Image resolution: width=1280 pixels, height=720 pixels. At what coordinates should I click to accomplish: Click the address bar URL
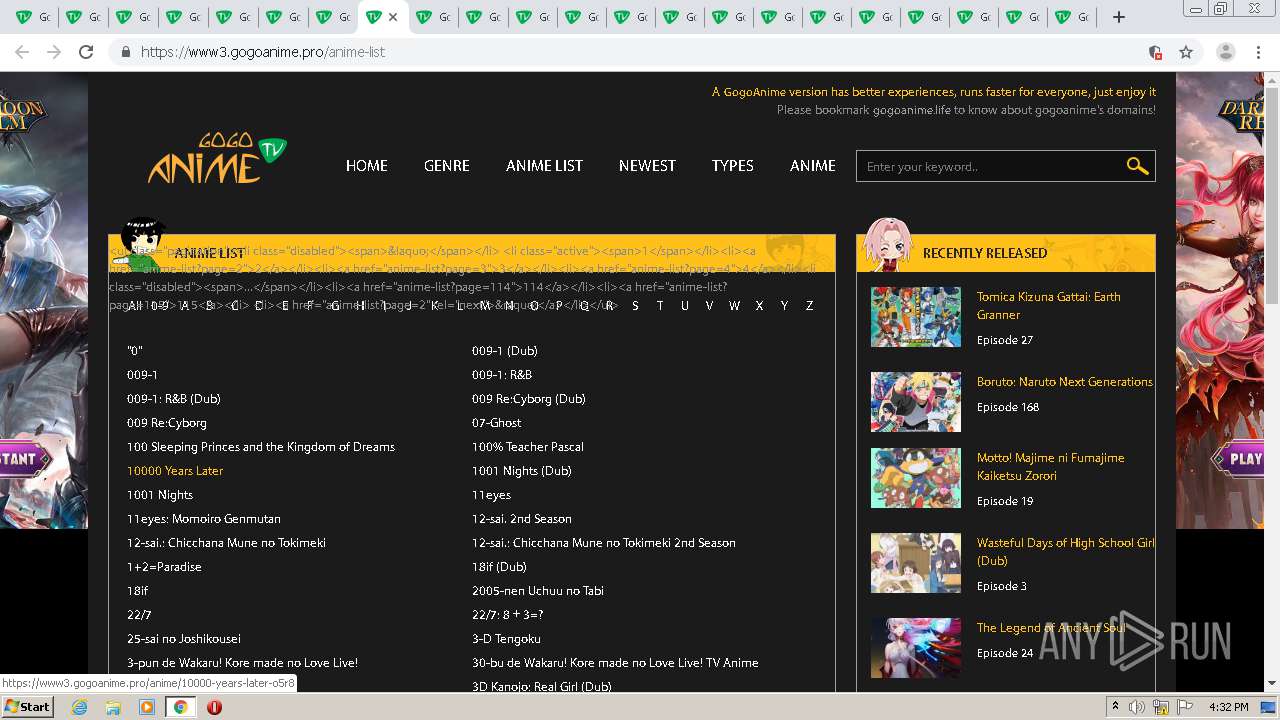(x=263, y=52)
